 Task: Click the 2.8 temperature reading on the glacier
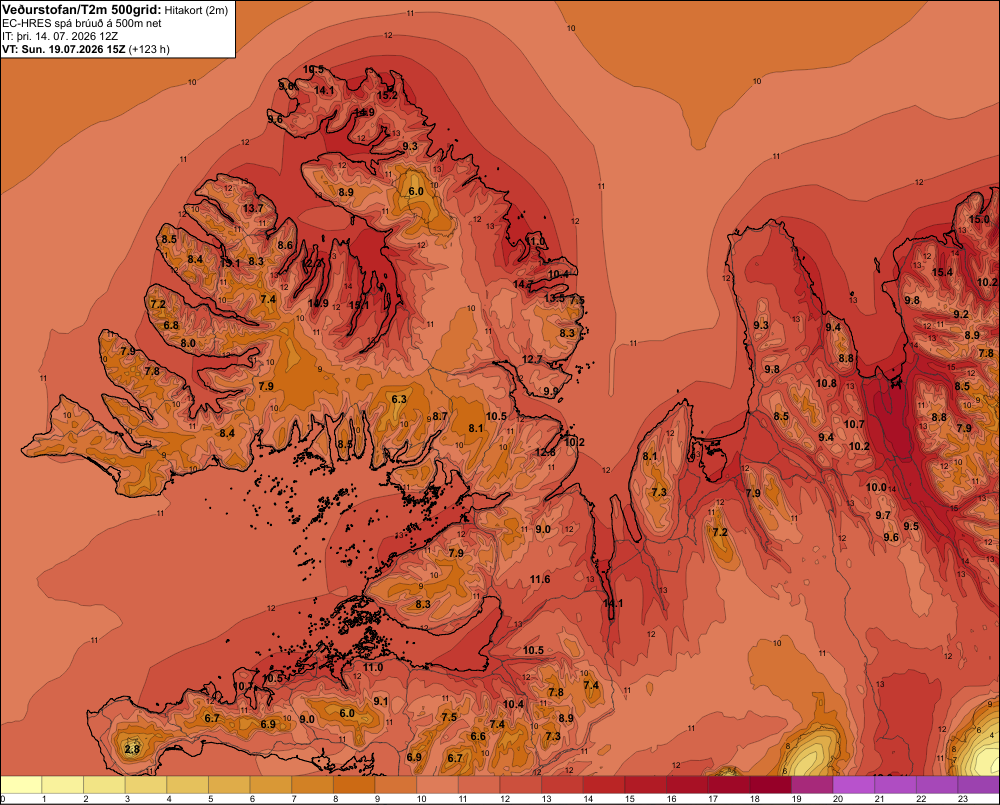[132, 749]
